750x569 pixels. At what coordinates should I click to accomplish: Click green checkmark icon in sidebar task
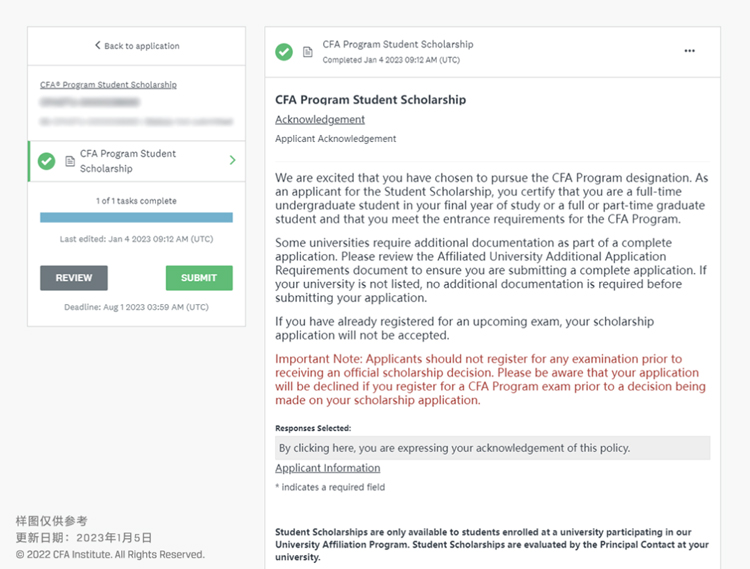(46, 161)
